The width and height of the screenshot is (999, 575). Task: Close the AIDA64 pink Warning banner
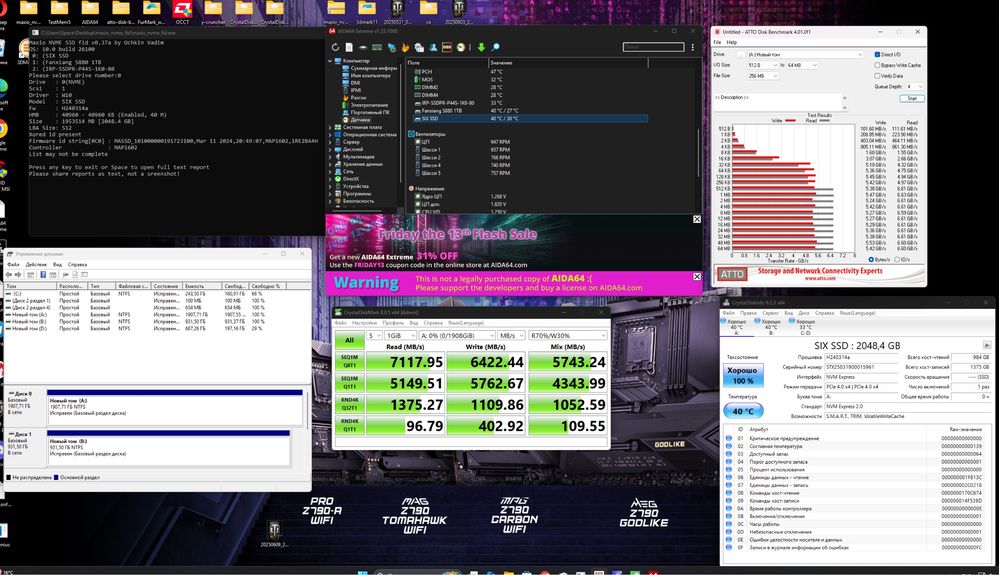click(x=696, y=276)
